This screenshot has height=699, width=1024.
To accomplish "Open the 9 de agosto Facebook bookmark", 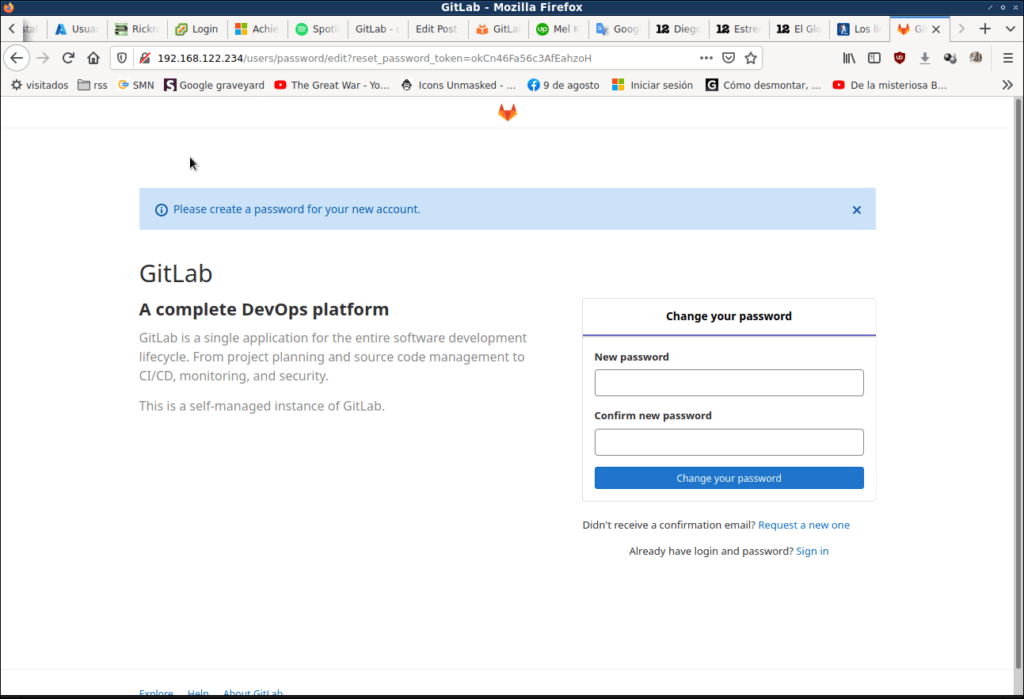I will [563, 85].
